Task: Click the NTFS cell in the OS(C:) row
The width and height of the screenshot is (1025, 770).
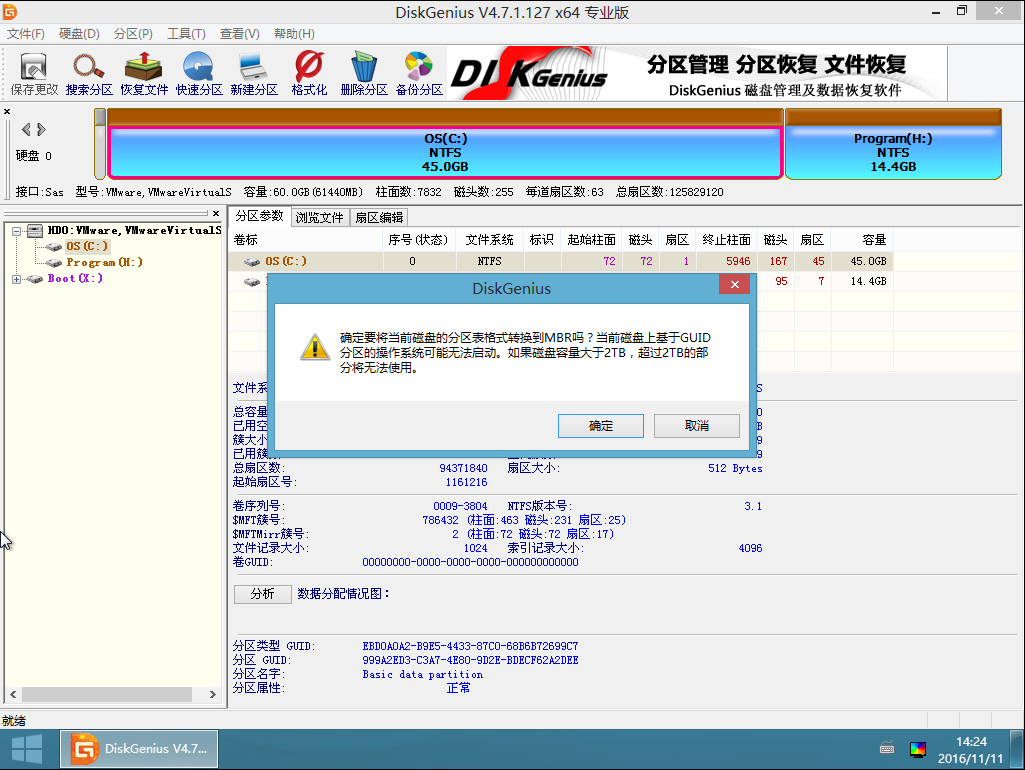Action: [489, 261]
